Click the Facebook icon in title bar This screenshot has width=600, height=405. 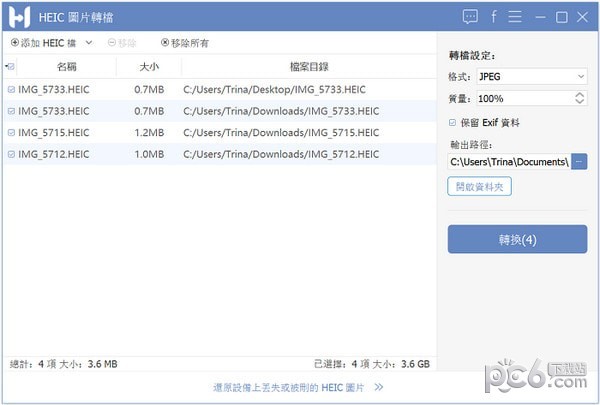[493, 16]
